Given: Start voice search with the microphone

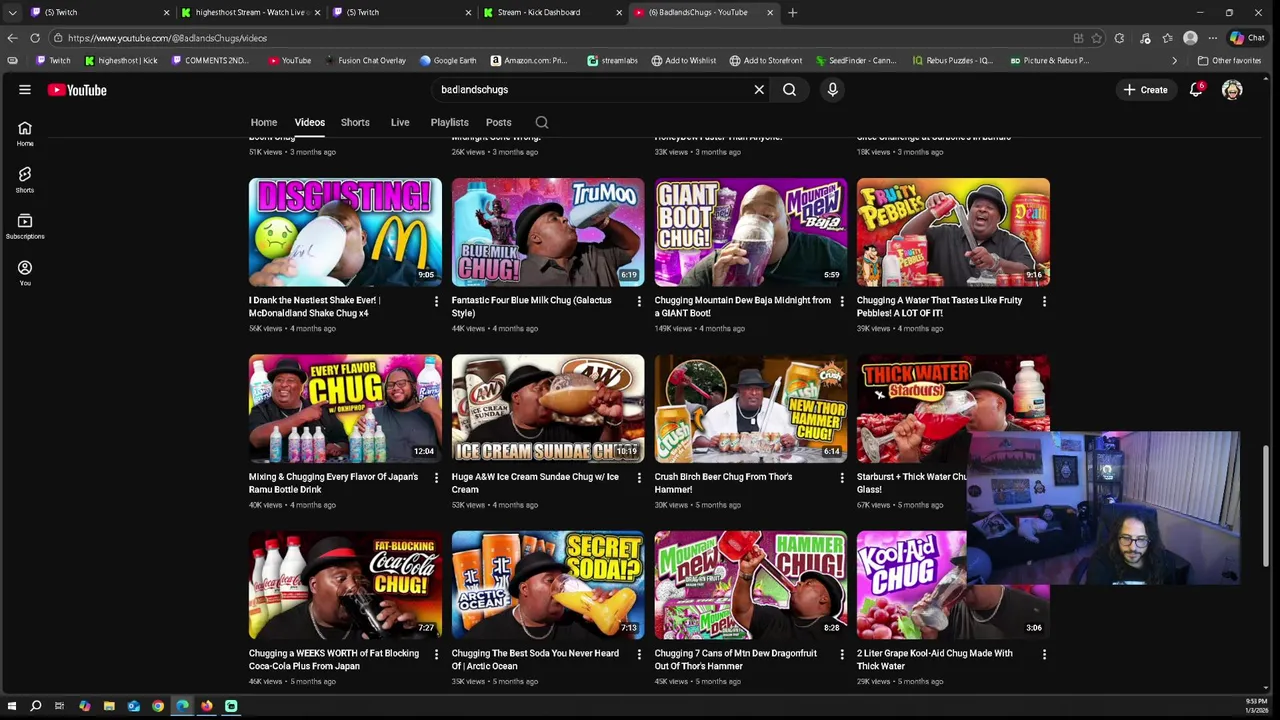Looking at the screenshot, I should (x=832, y=90).
